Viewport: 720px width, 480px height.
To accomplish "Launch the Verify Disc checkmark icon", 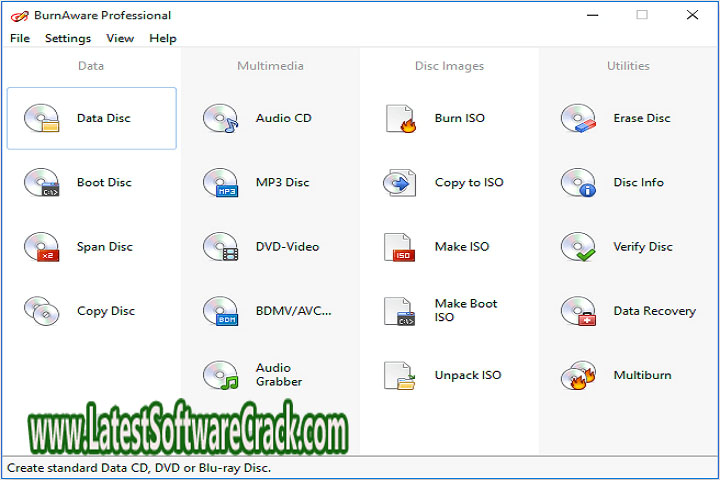I will coord(578,247).
